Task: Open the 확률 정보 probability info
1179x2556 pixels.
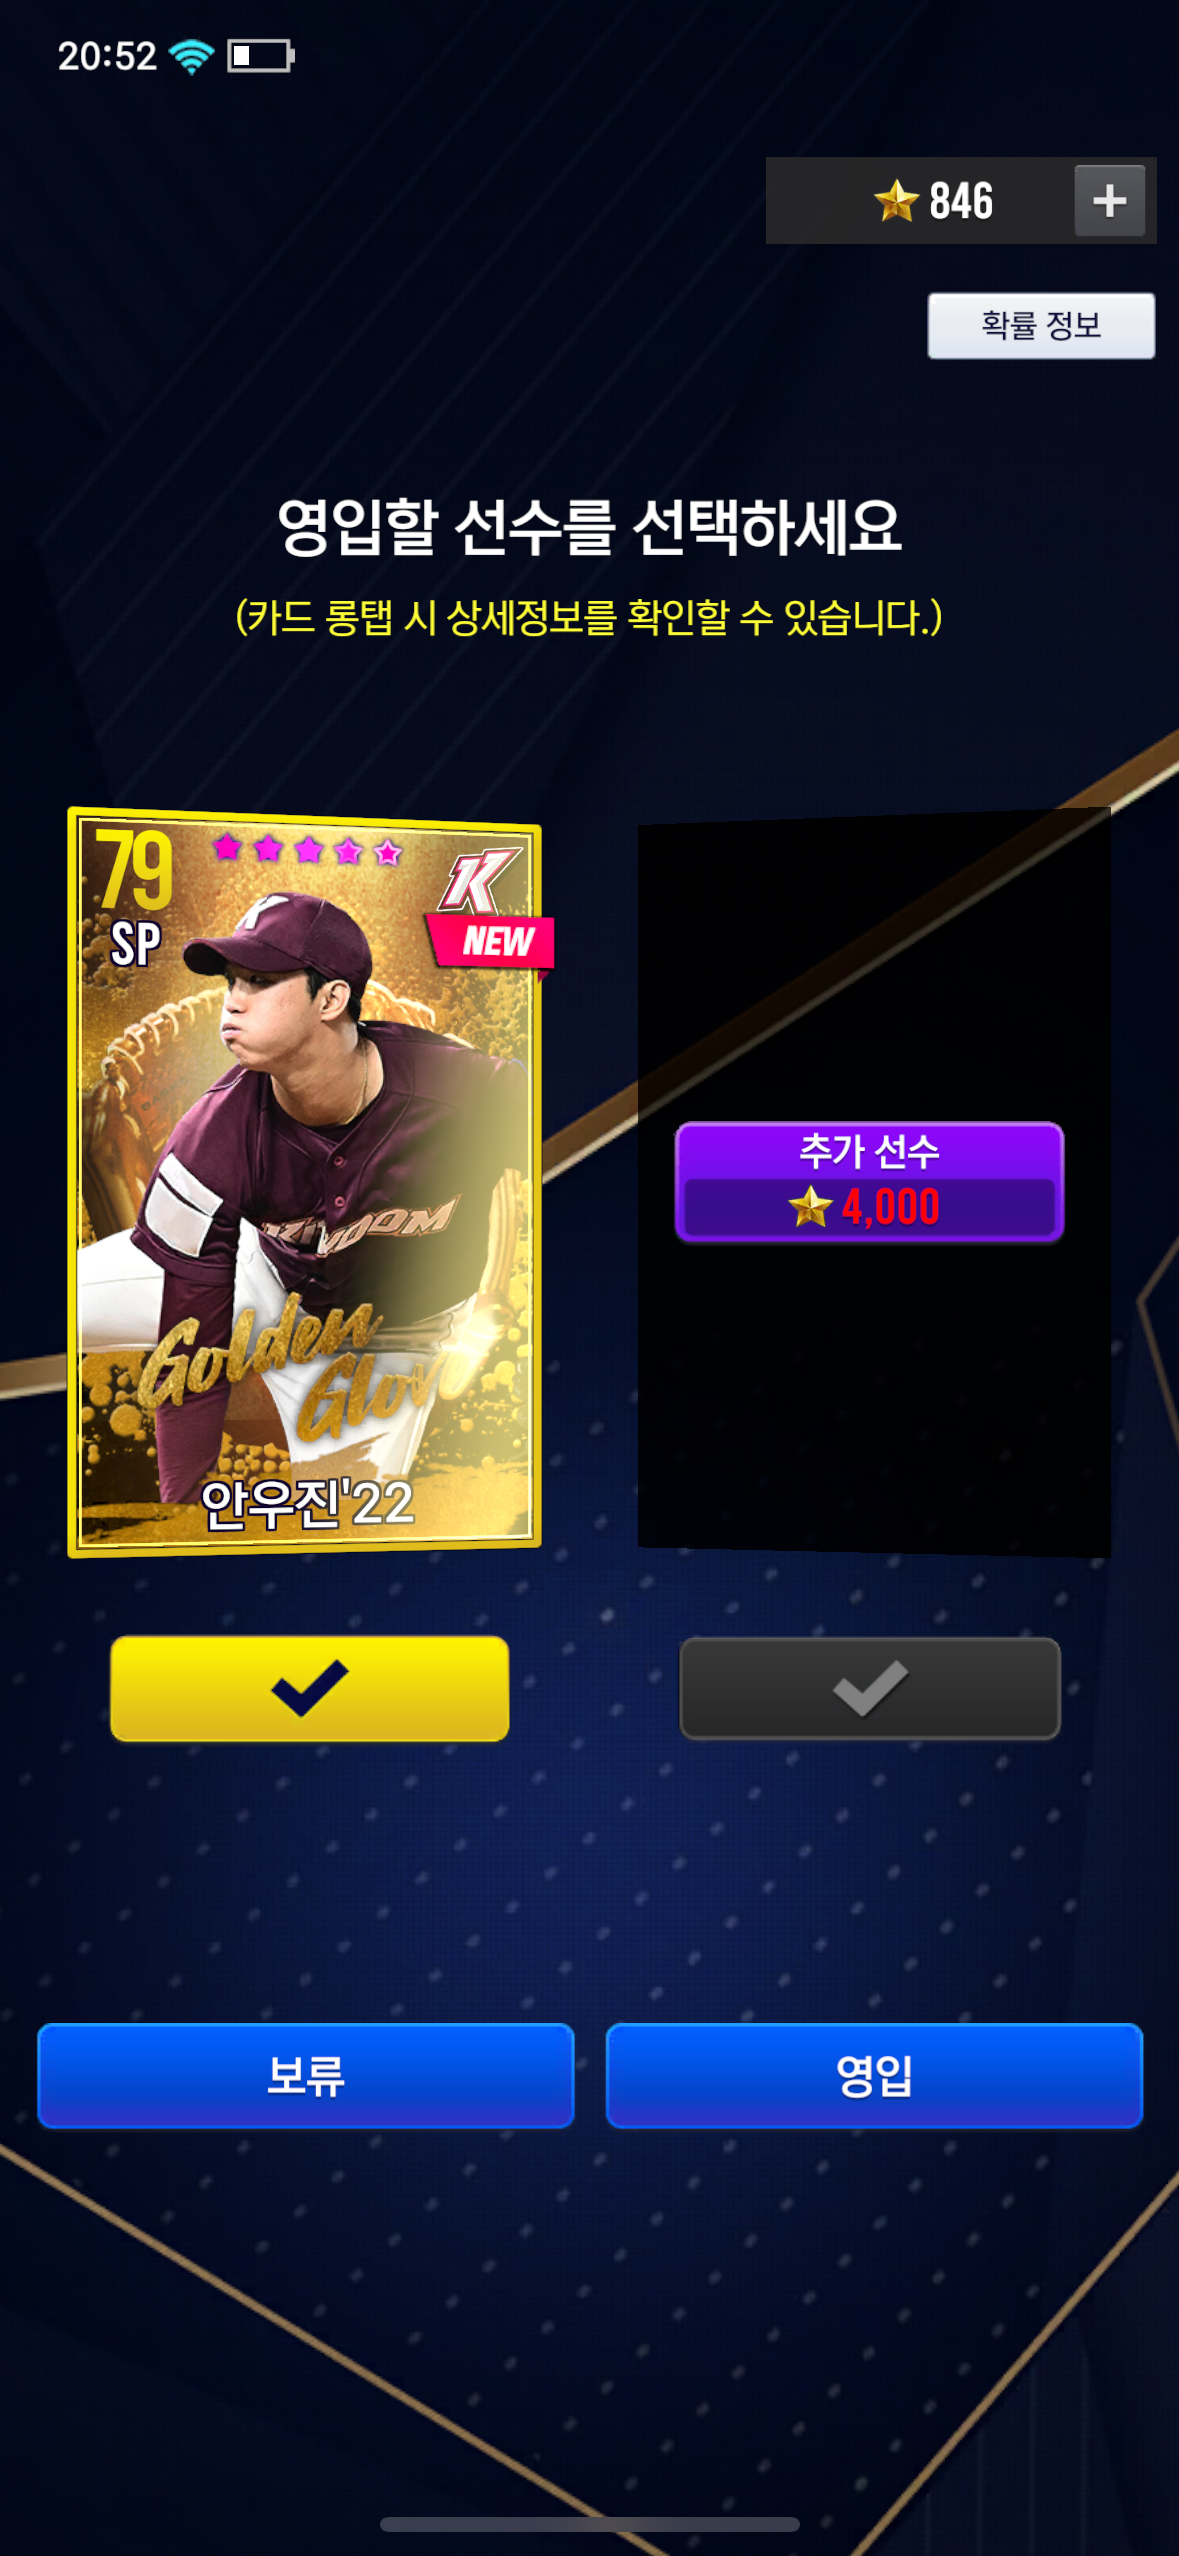Action: (1041, 326)
